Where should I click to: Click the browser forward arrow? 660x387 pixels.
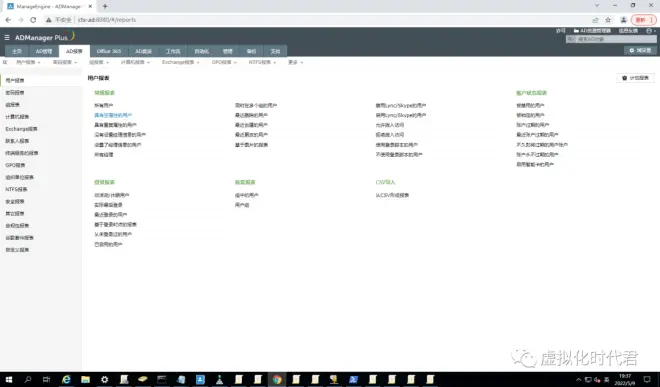point(21,20)
